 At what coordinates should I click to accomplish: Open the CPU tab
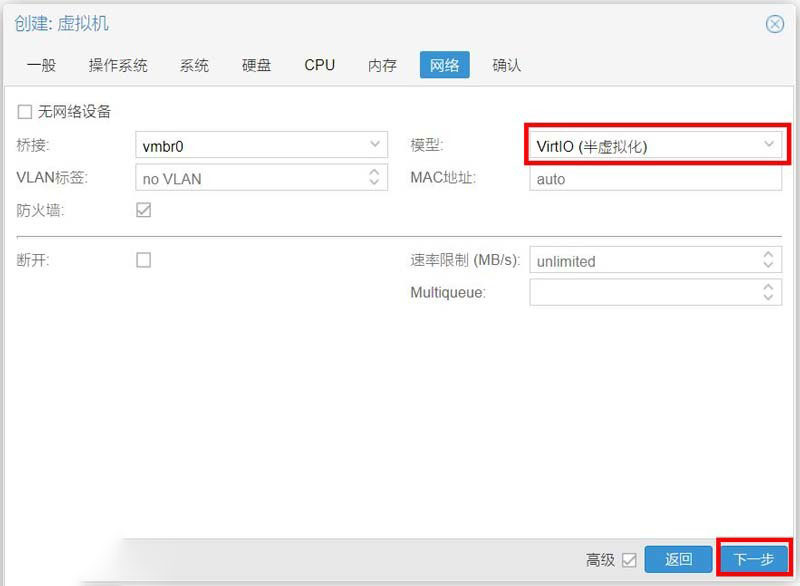(319, 65)
